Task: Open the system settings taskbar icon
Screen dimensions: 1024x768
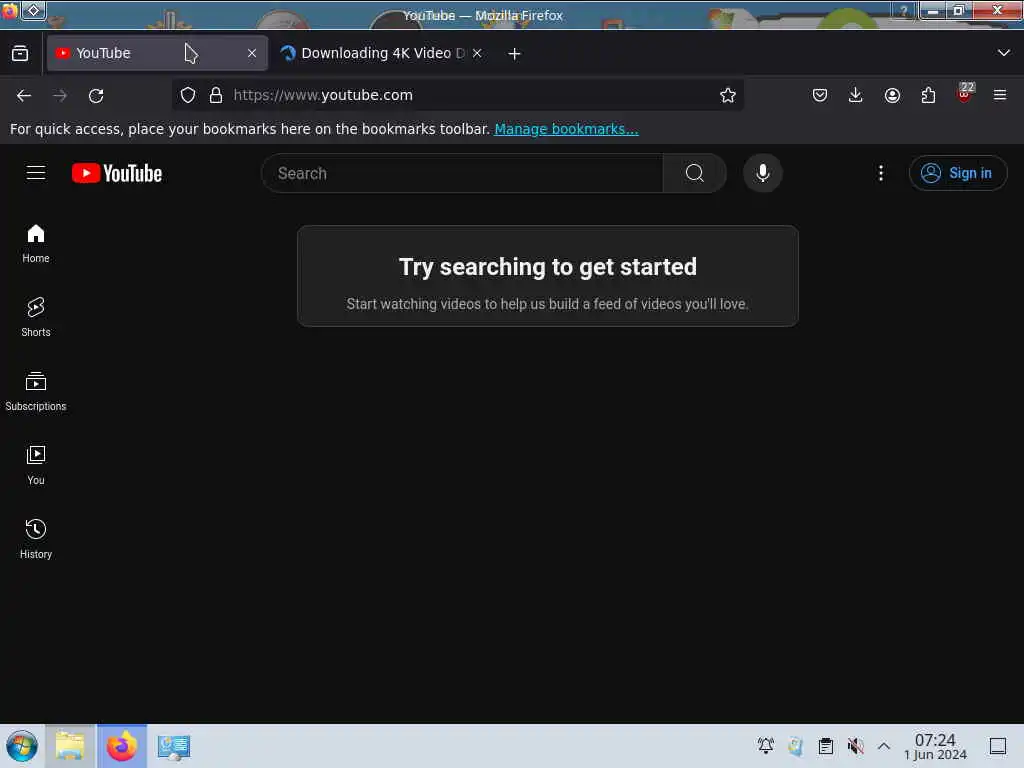Action: (173, 746)
